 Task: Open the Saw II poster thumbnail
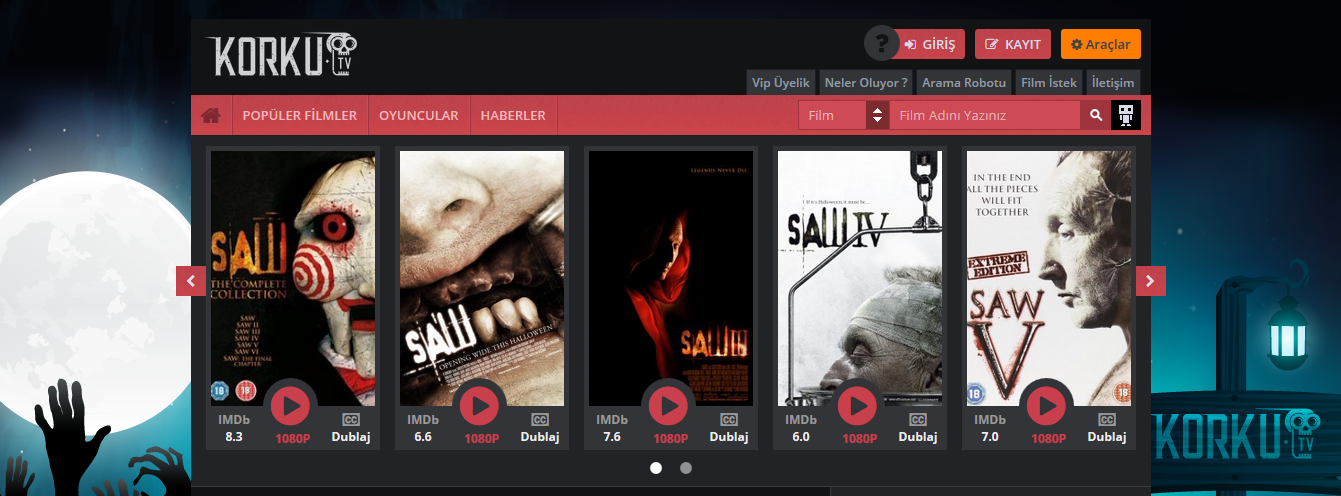(482, 278)
